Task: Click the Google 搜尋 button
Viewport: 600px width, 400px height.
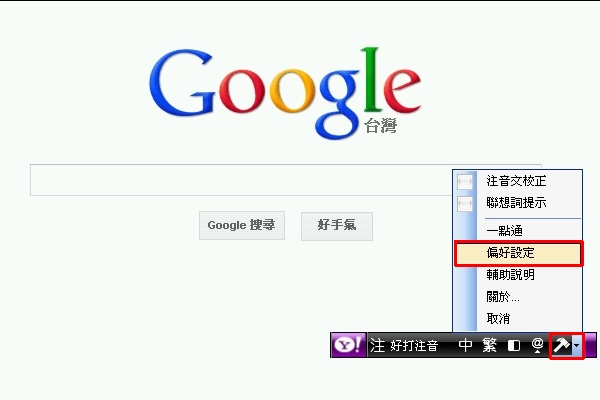Action: pyautogui.click(x=242, y=225)
